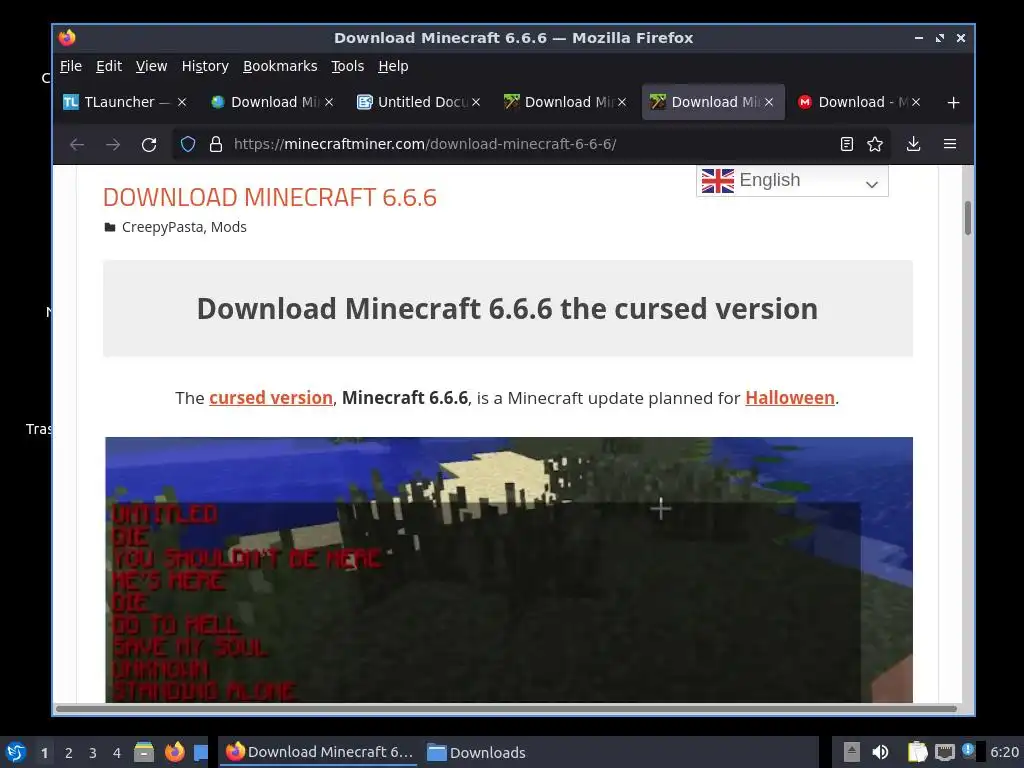
Task: Open the CreepyPasta category link
Action: 163,227
